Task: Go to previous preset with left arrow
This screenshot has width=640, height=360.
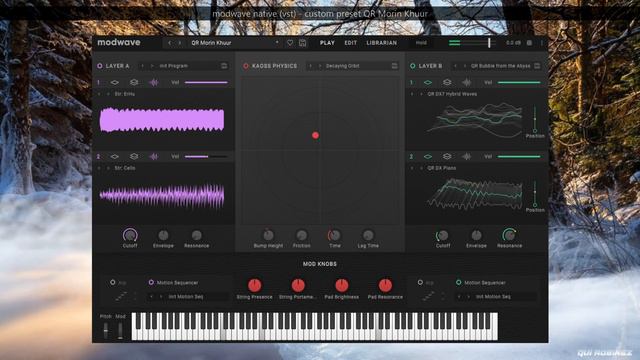Action: (170, 43)
